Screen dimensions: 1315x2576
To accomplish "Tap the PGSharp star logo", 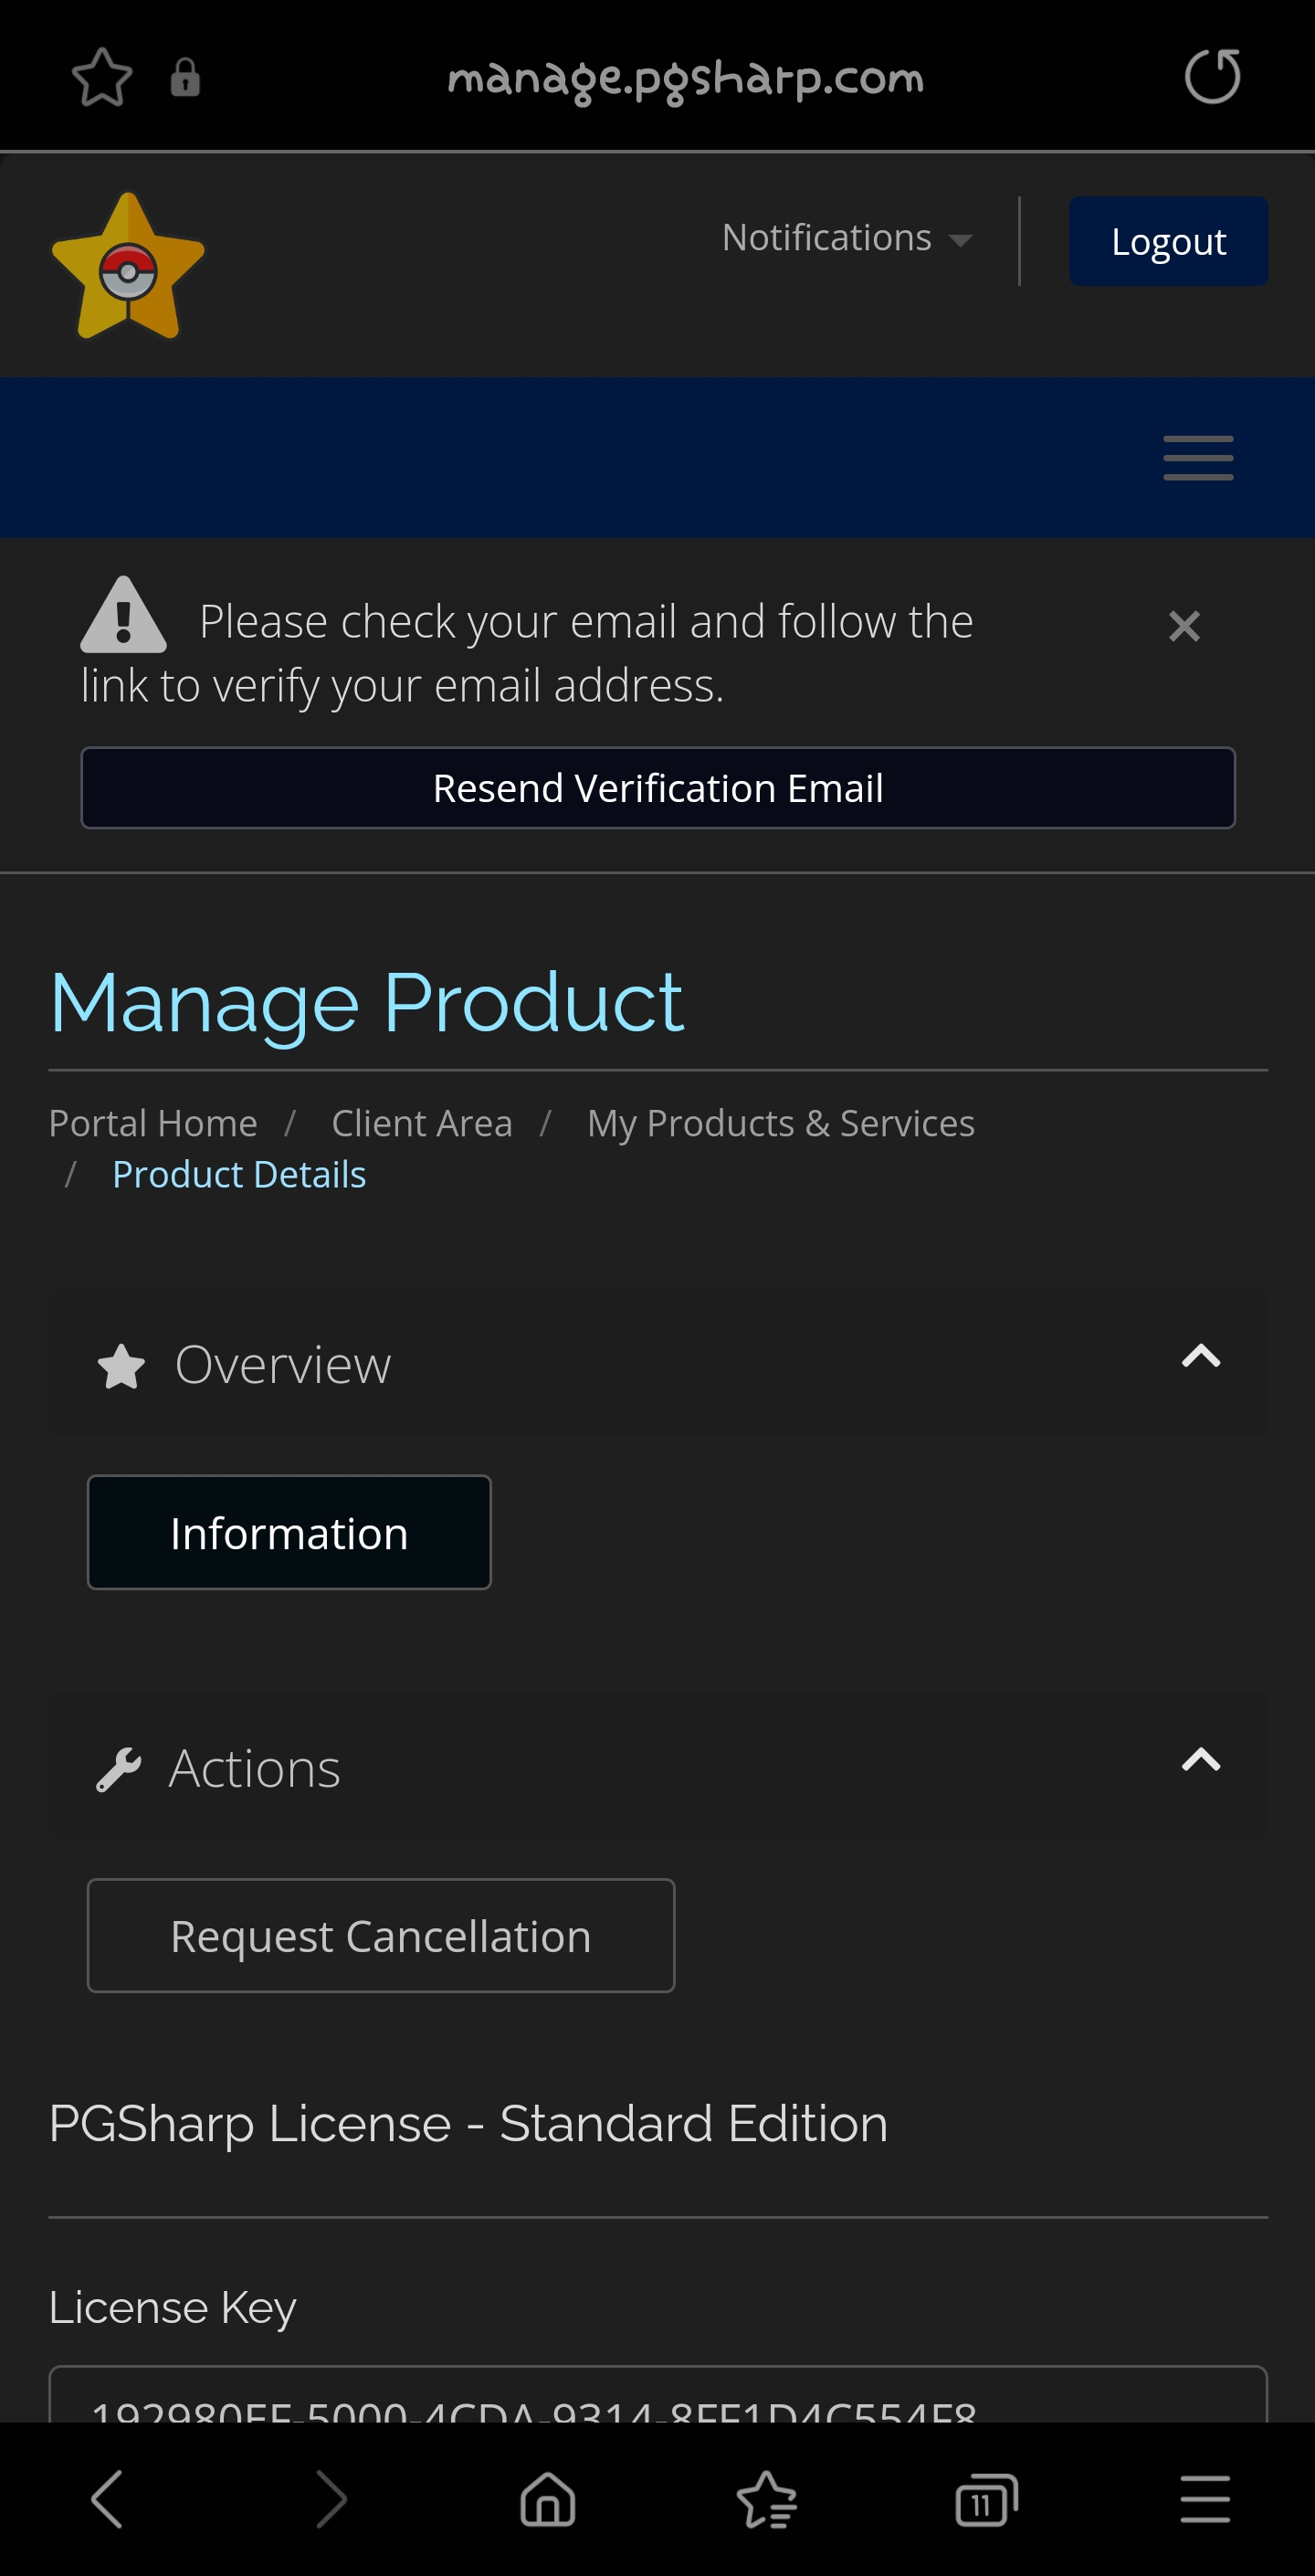I will click(x=128, y=266).
